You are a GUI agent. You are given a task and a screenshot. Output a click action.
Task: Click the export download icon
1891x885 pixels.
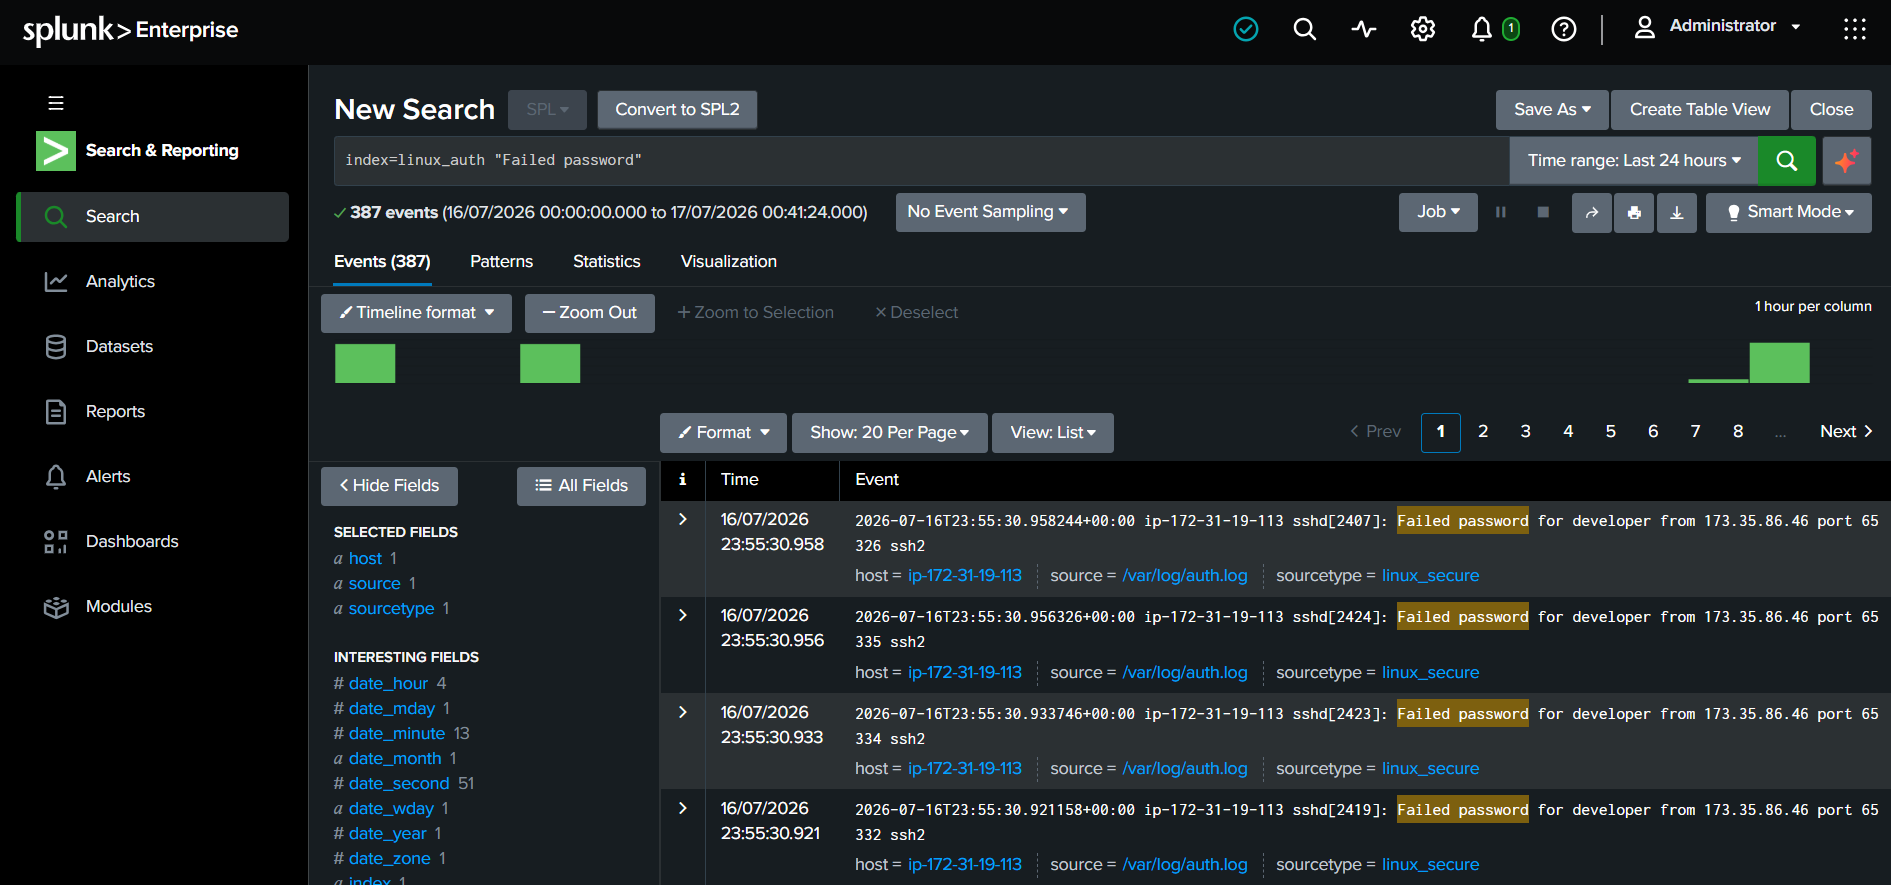click(x=1677, y=212)
